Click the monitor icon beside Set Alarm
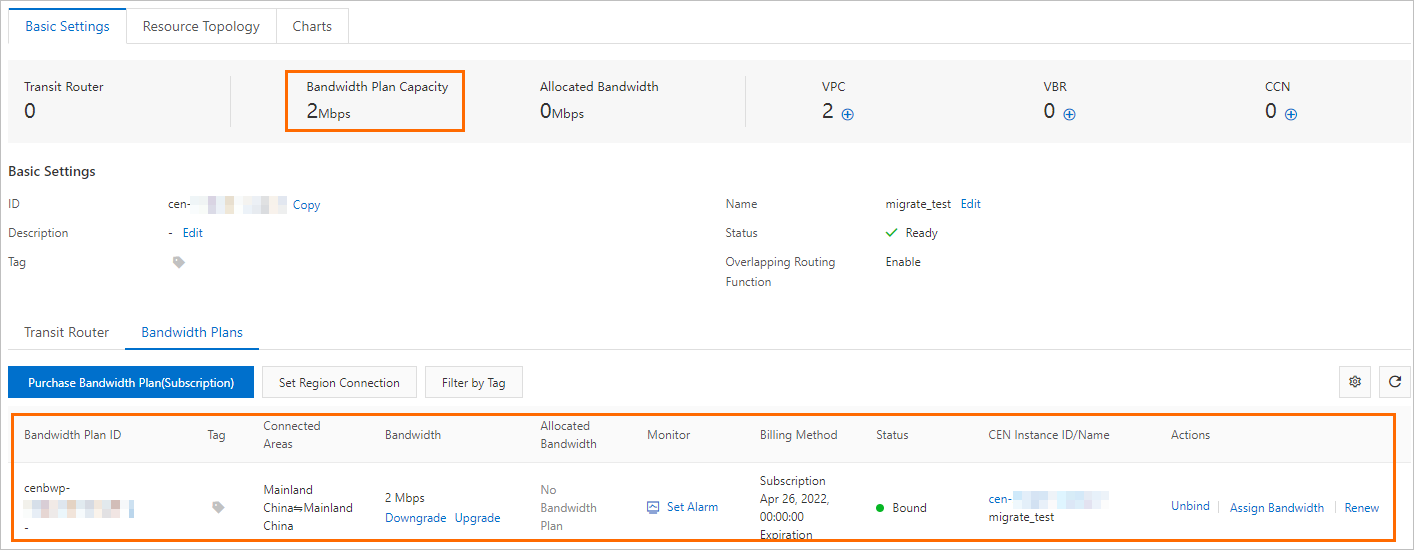The width and height of the screenshot is (1414, 550). (653, 507)
